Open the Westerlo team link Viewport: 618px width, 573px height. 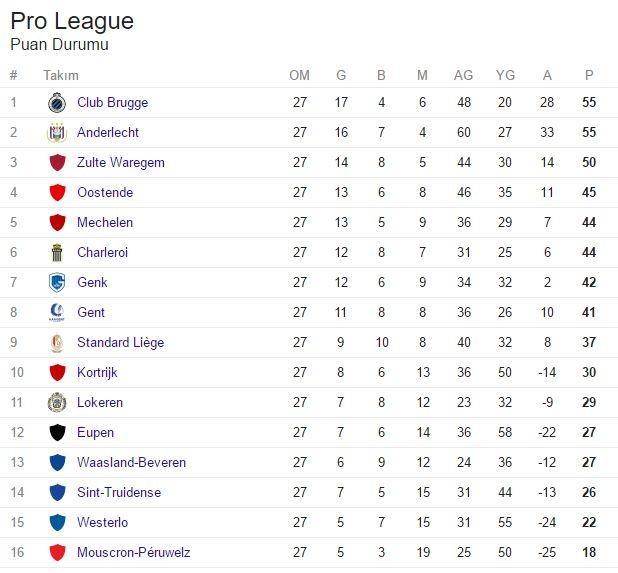(x=102, y=522)
